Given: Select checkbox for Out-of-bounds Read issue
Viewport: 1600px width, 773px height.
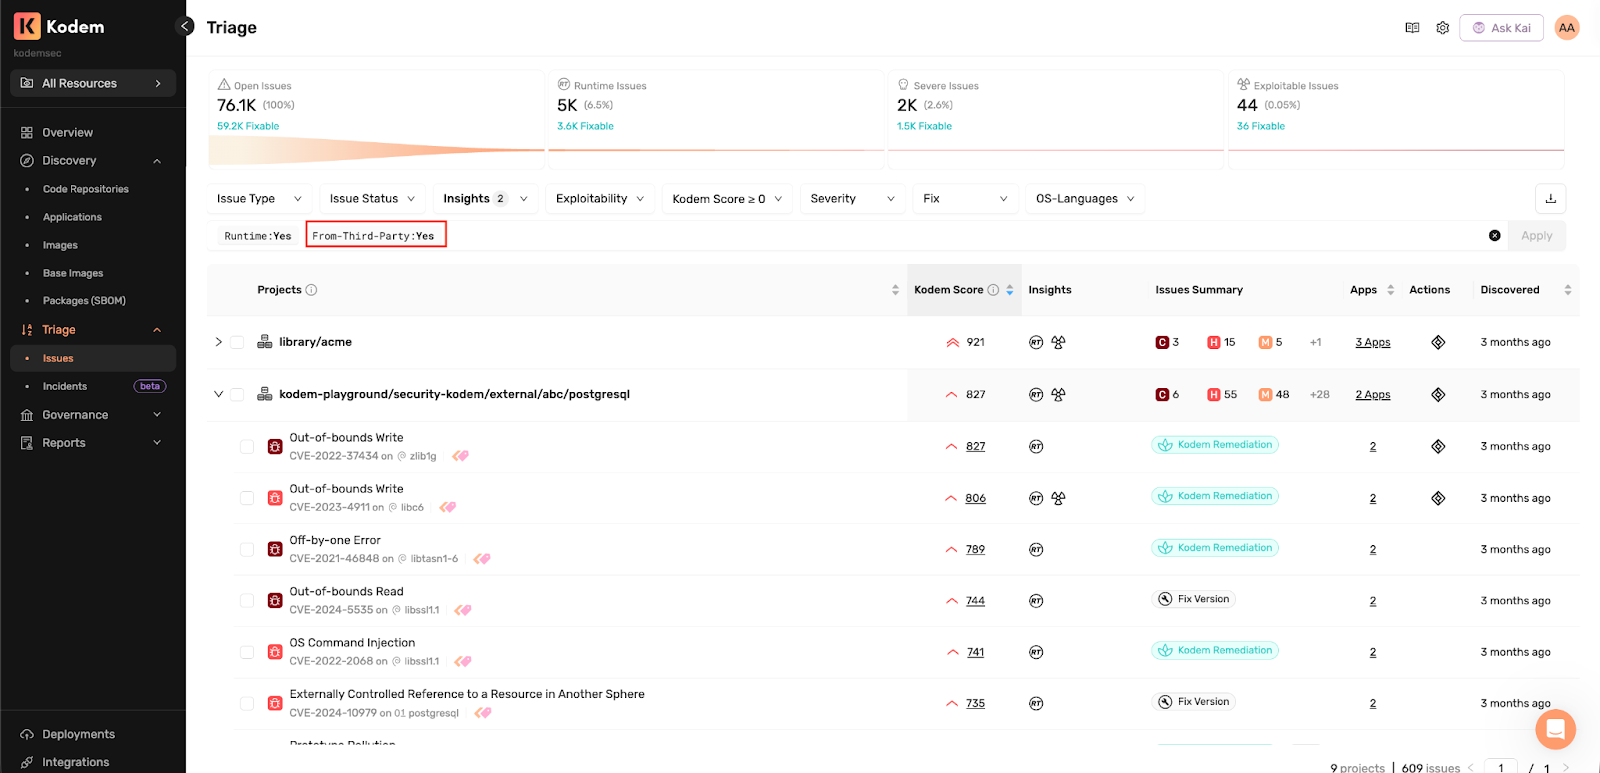Looking at the screenshot, I should pyautogui.click(x=247, y=601).
